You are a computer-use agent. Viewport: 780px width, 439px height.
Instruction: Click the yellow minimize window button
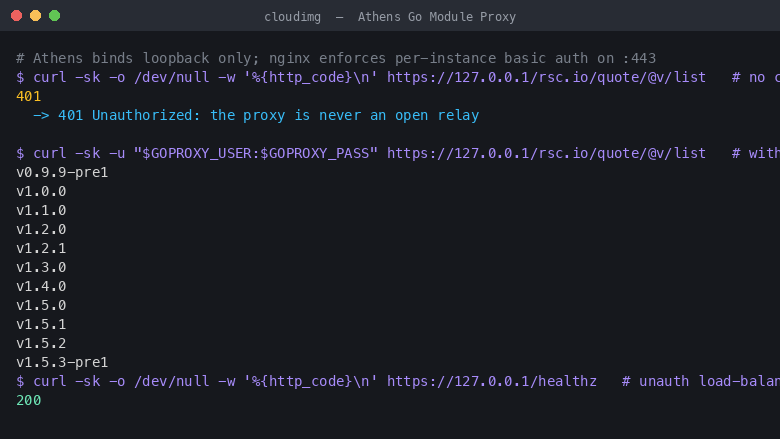point(35,16)
